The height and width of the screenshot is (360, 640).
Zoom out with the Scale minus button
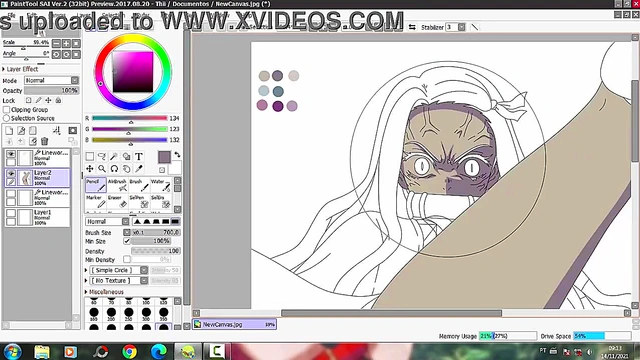(x=56, y=43)
